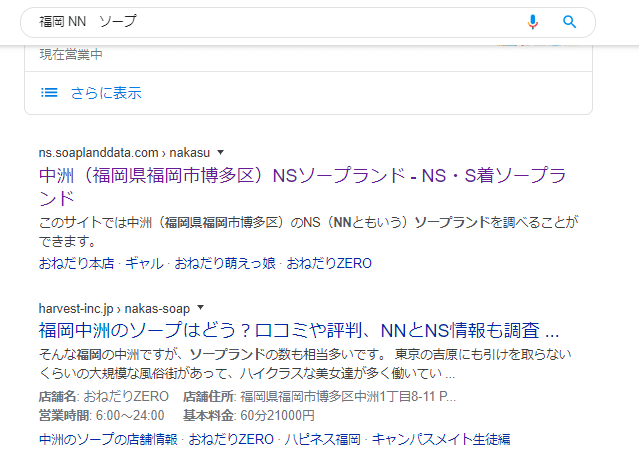Click the 店舗名: おねだりZERO text
The width and height of the screenshot is (639, 463).
click(104, 397)
